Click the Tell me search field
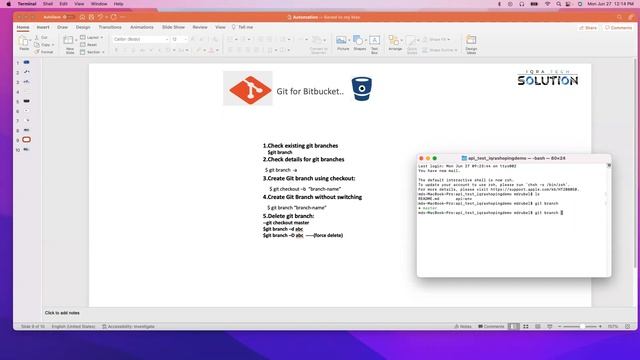 [242, 27]
